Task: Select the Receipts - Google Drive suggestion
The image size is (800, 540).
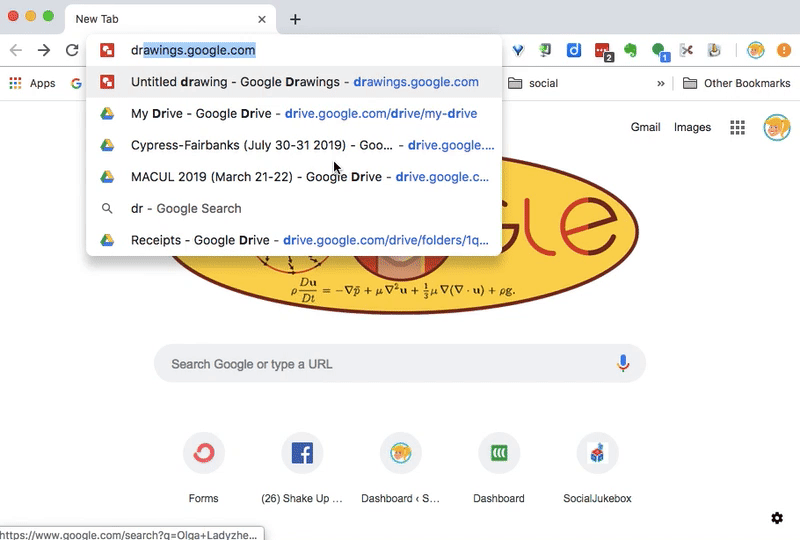Action: click(x=294, y=240)
